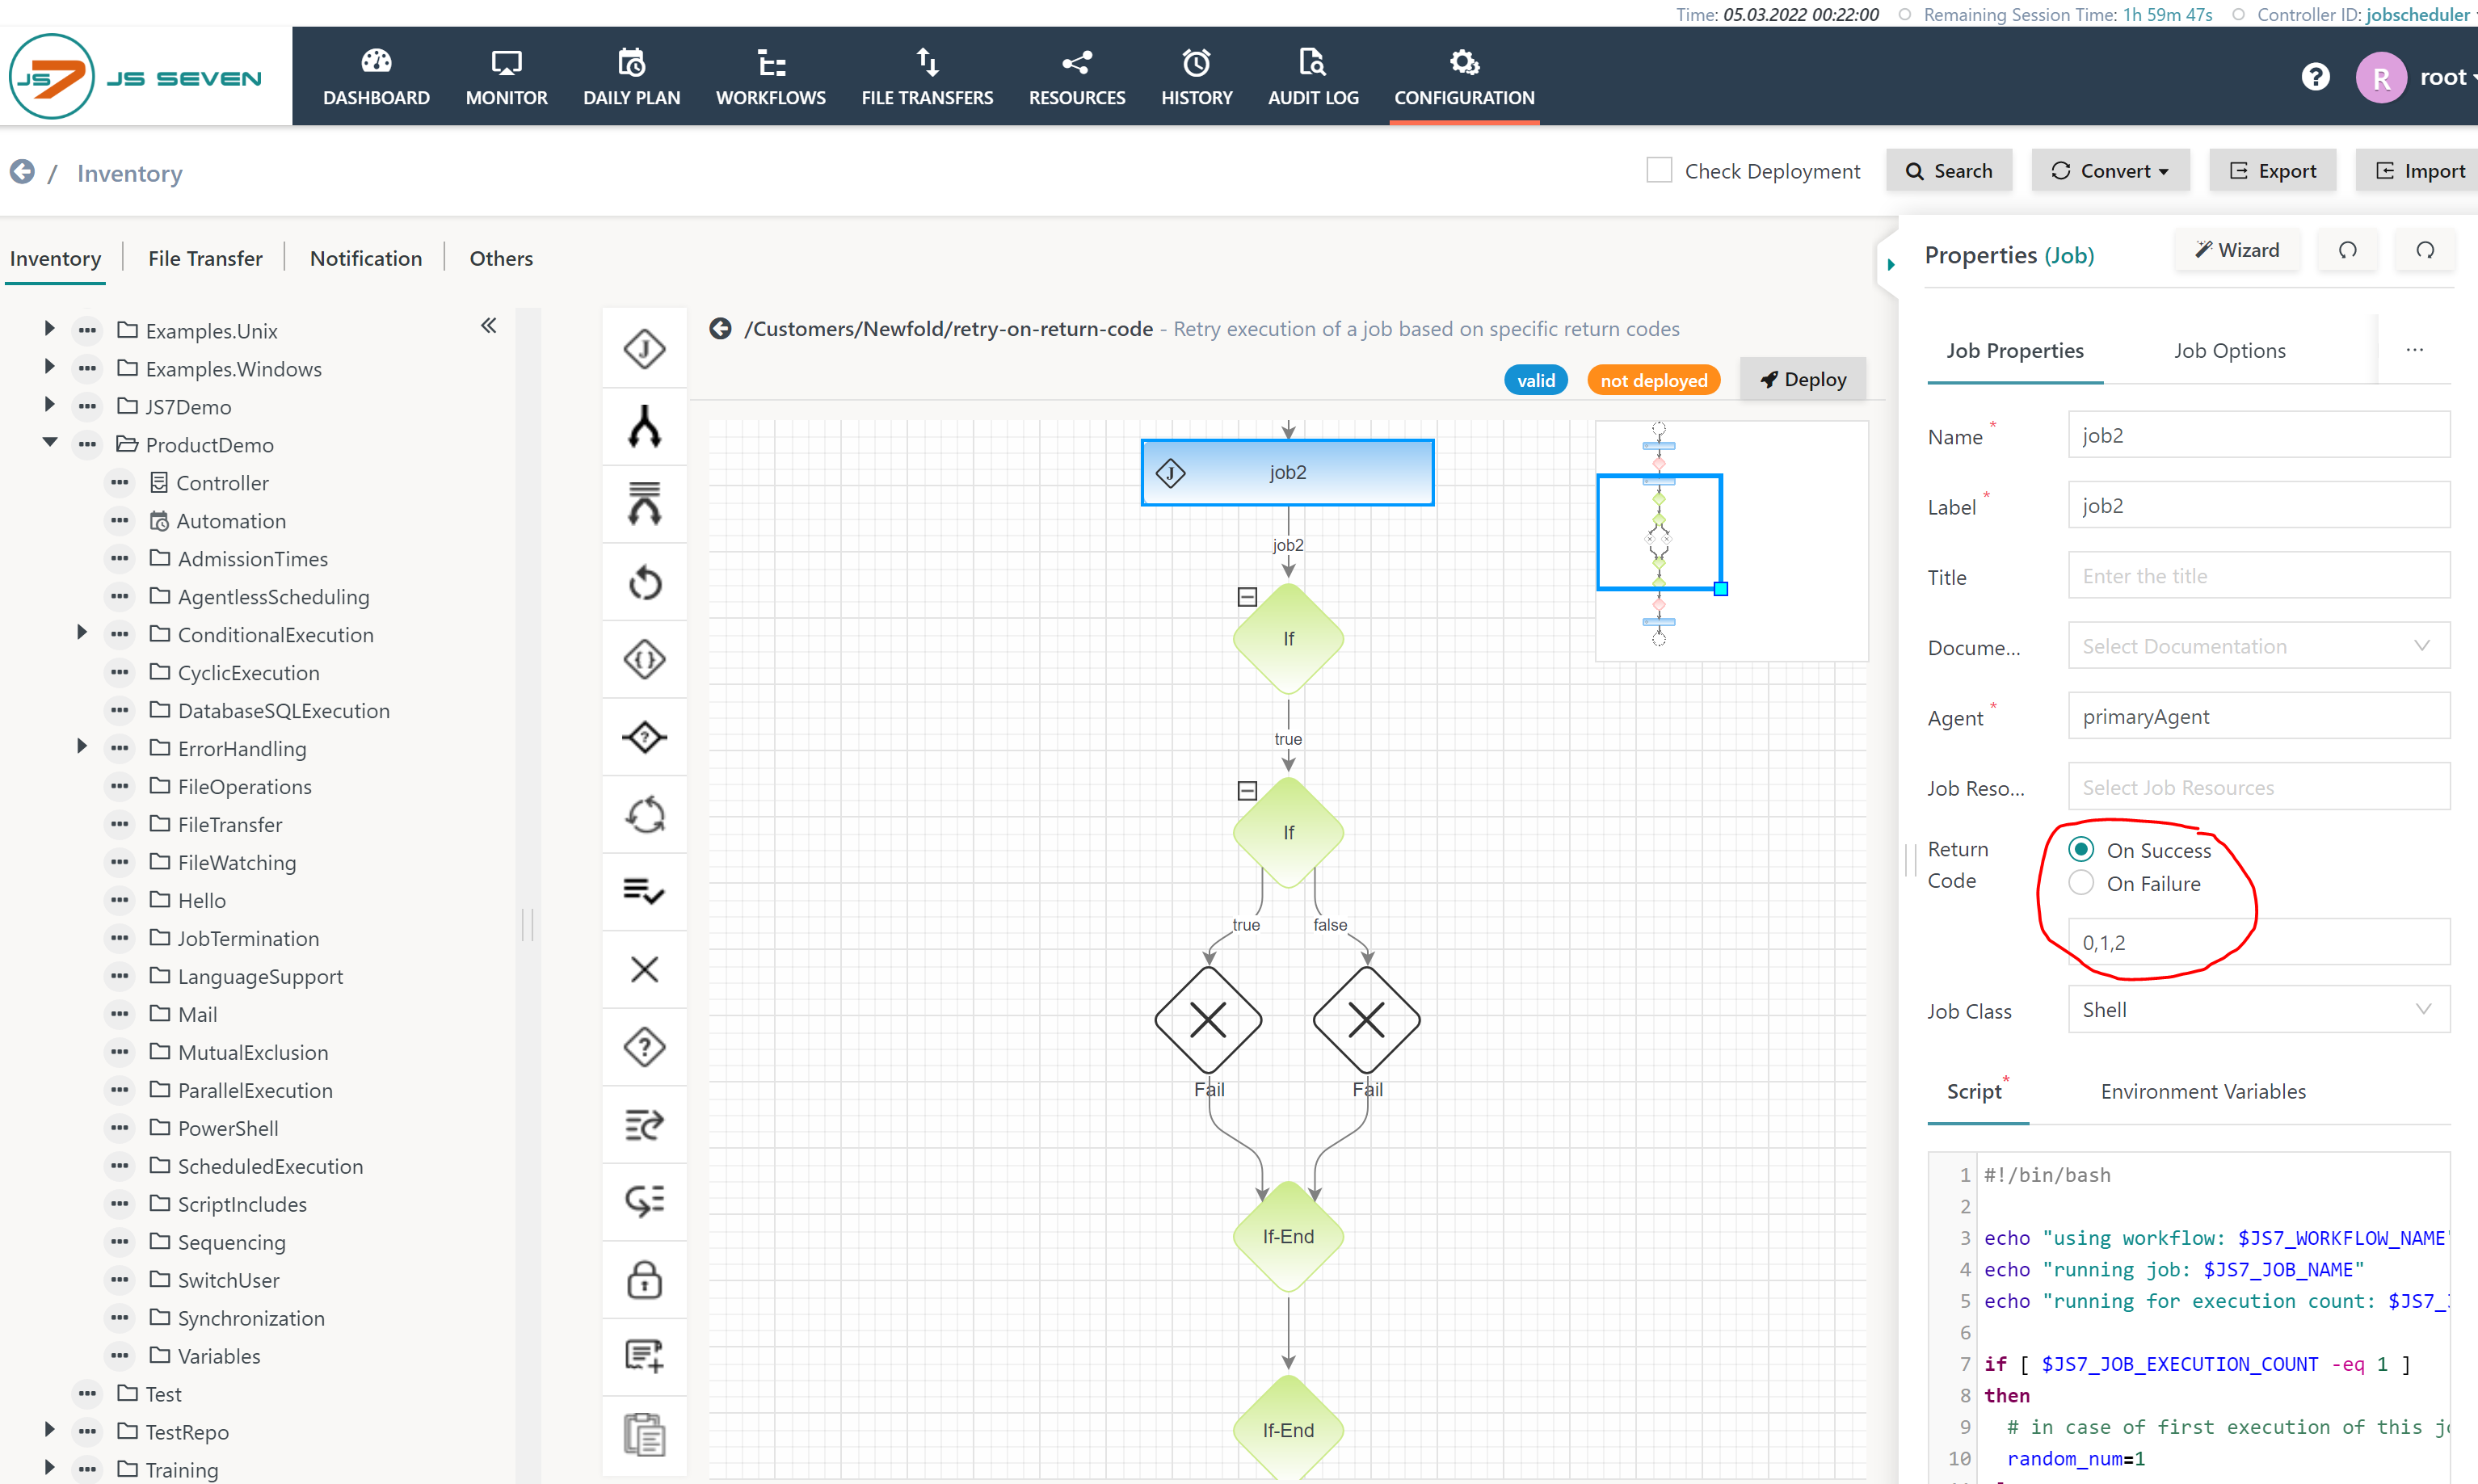Click the Name input field containing job2

point(2258,435)
